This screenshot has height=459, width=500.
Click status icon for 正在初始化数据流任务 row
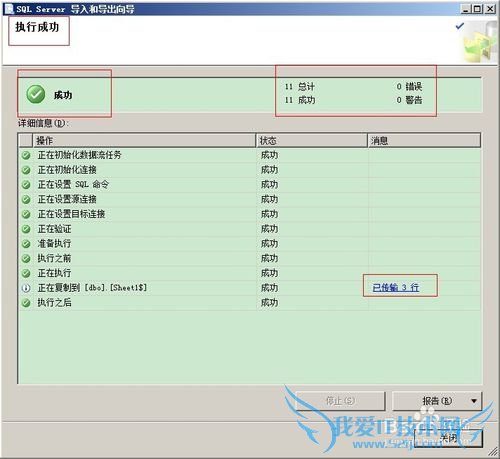[26, 155]
